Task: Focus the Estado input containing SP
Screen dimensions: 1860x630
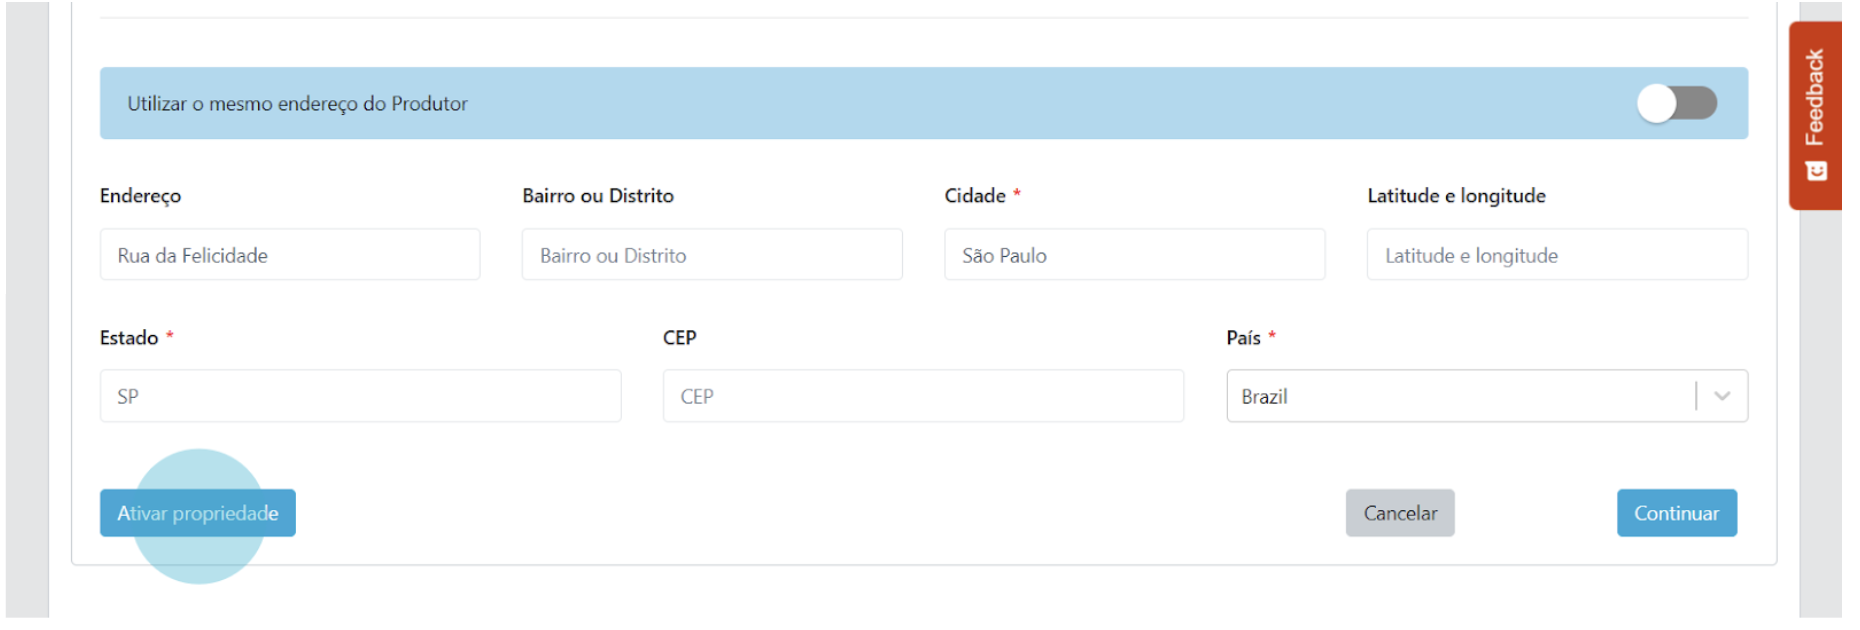Action: pyautogui.click(x=360, y=396)
